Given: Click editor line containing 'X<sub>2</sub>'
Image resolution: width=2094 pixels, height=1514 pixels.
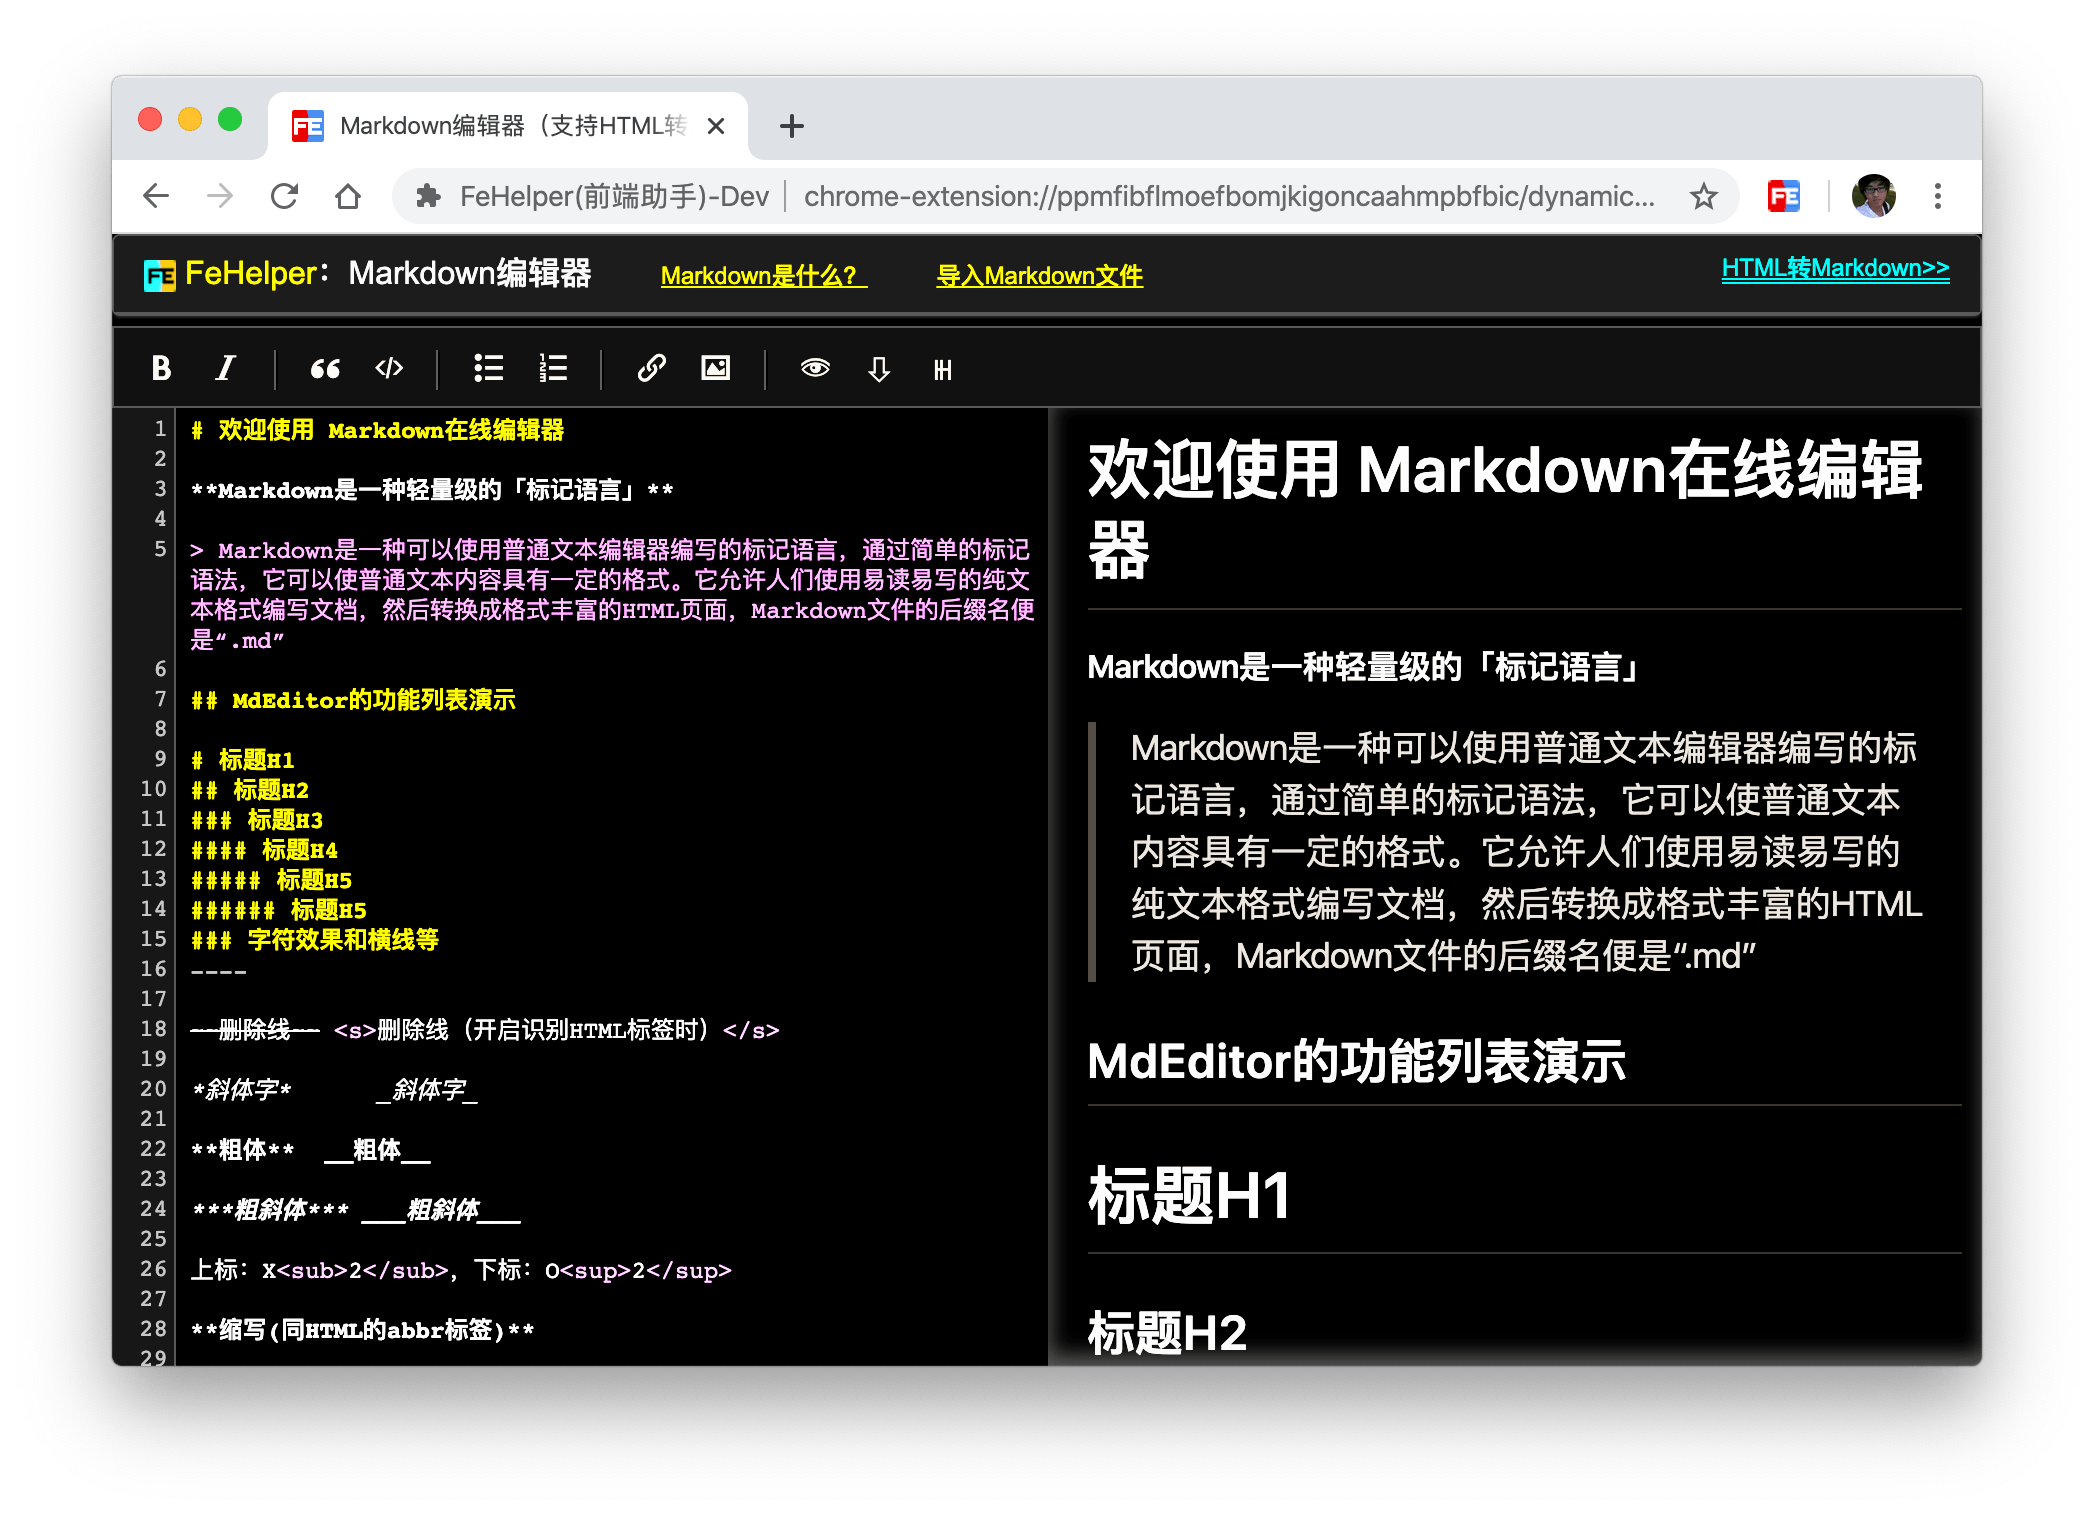Looking at the screenshot, I should [x=461, y=1270].
